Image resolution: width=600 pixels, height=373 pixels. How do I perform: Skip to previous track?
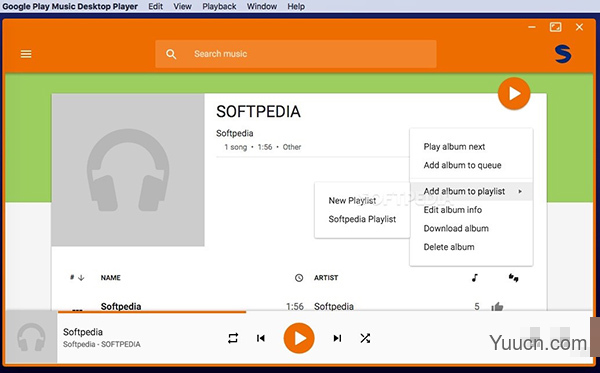[x=261, y=338]
